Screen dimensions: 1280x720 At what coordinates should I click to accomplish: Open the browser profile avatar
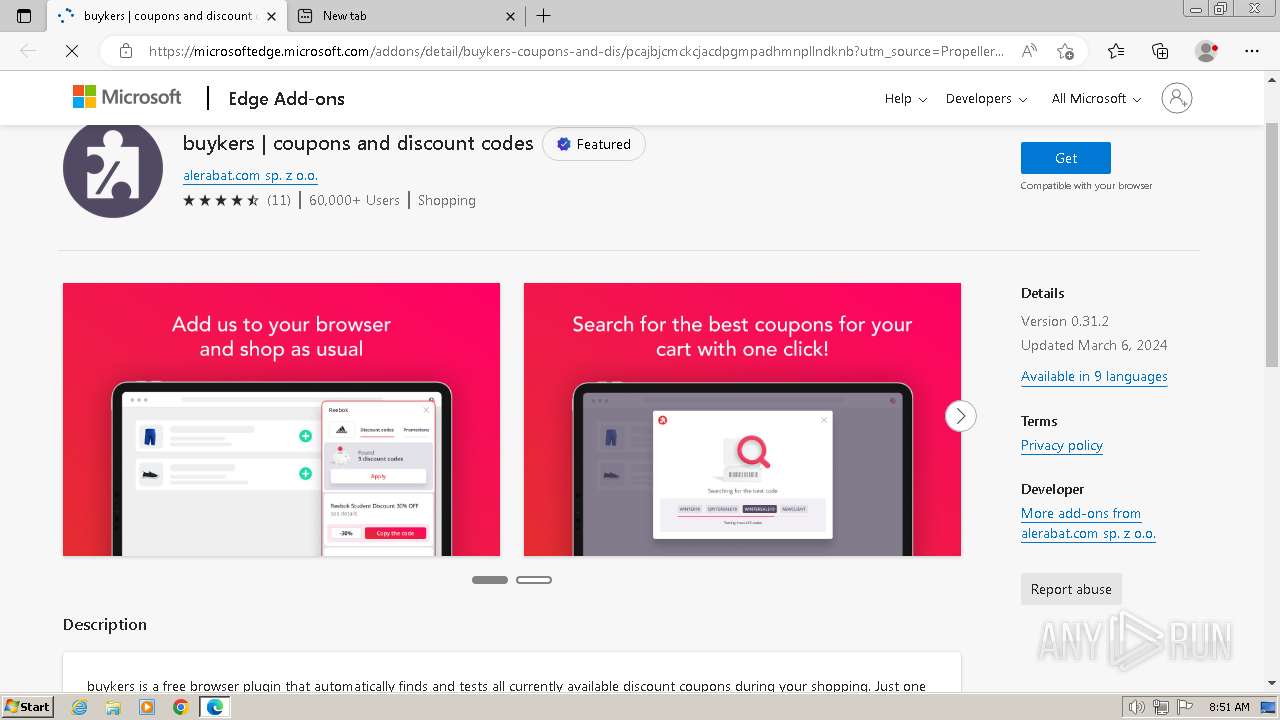coord(1206,51)
